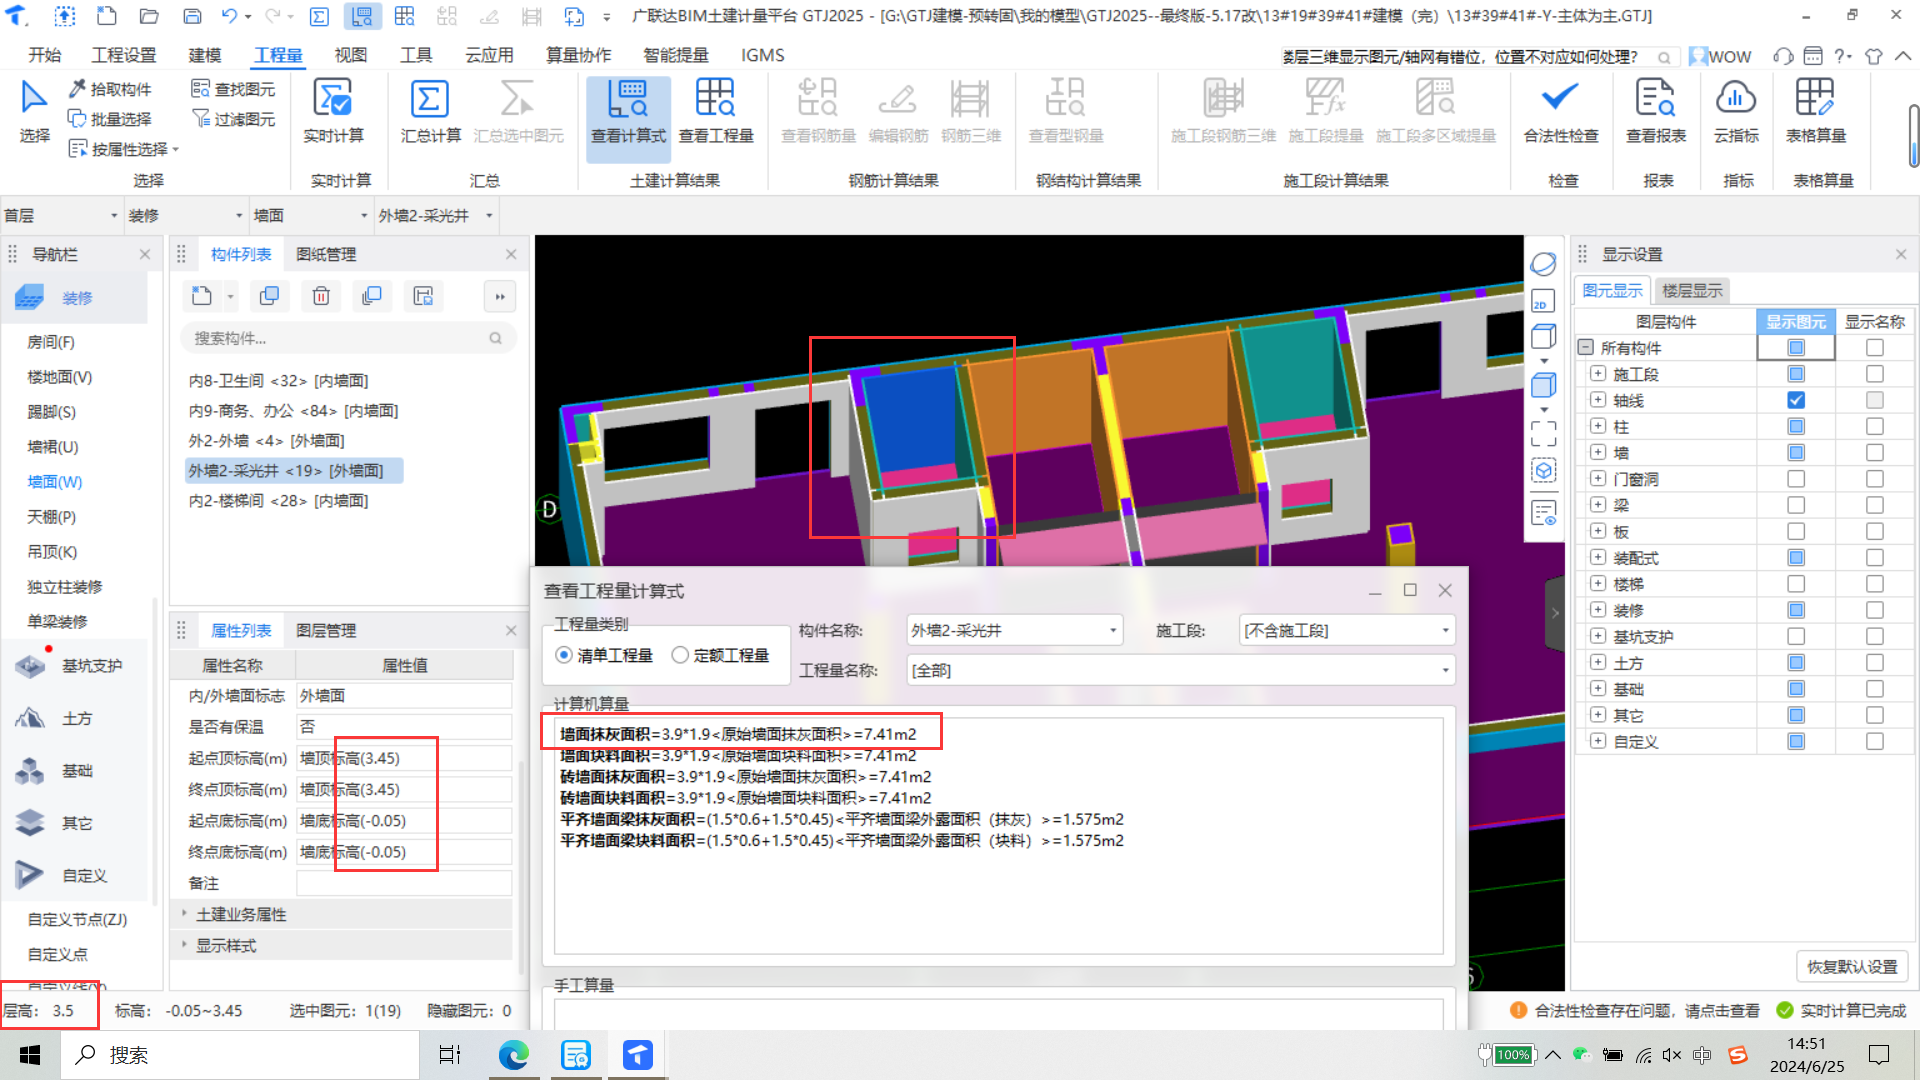Select 内2-楼梯间 <28> component row
This screenshot has height=1080, width=1920.
278,501
